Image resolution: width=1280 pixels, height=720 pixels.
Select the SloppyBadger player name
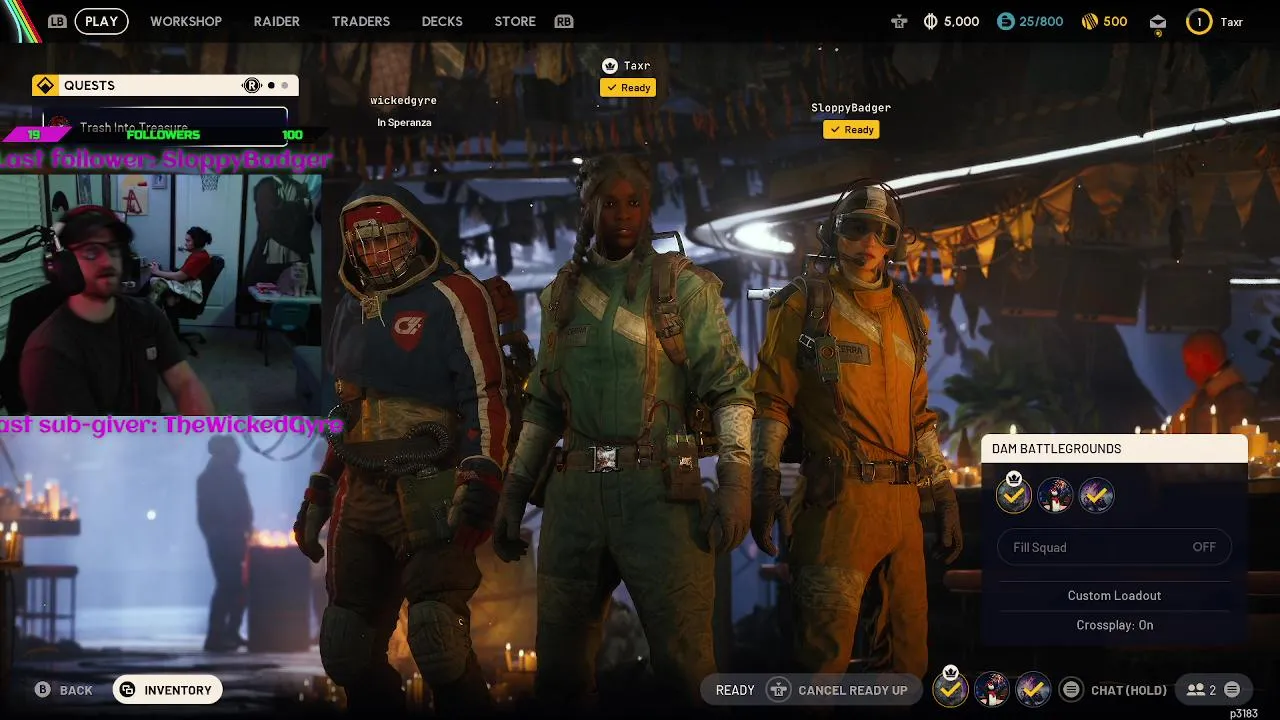pos(851,107)
